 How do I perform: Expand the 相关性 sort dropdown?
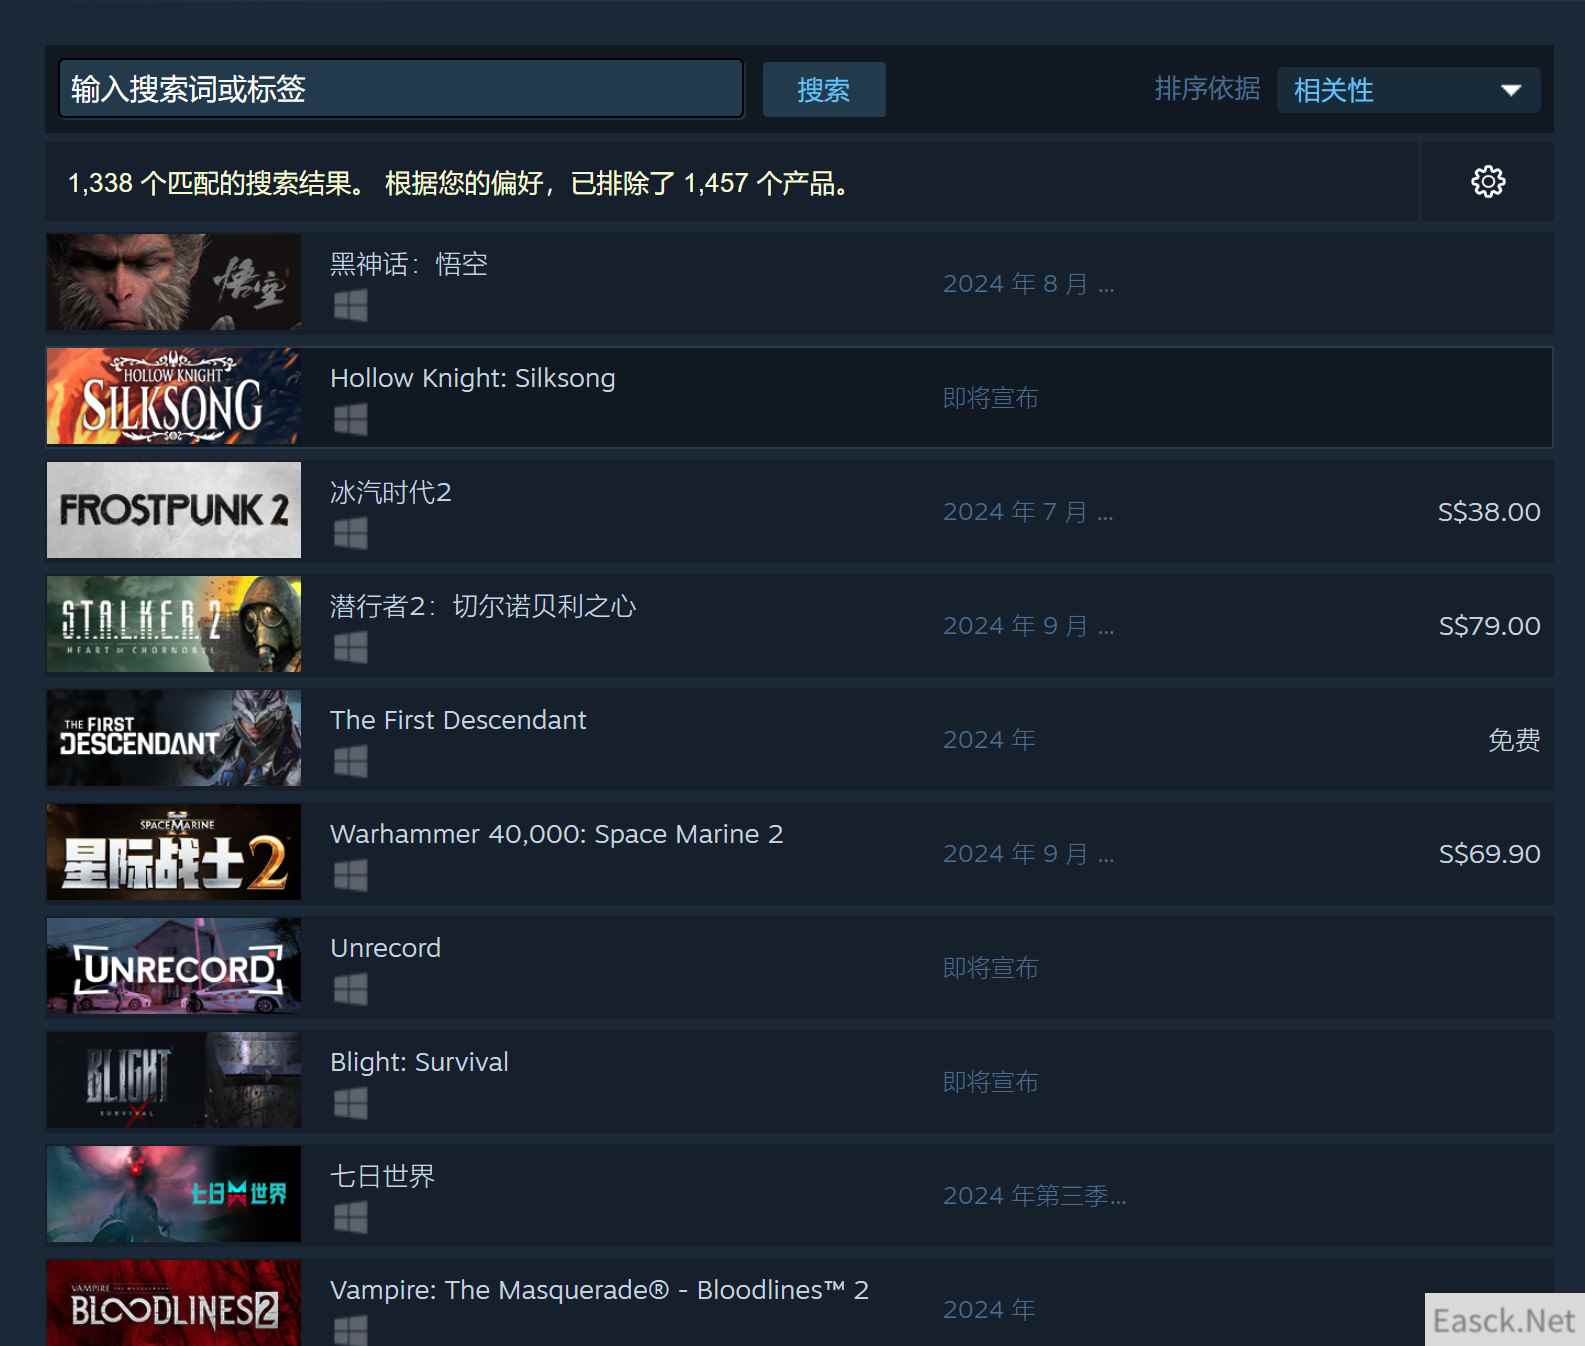pyautogui.click(x=1407, y=90)
